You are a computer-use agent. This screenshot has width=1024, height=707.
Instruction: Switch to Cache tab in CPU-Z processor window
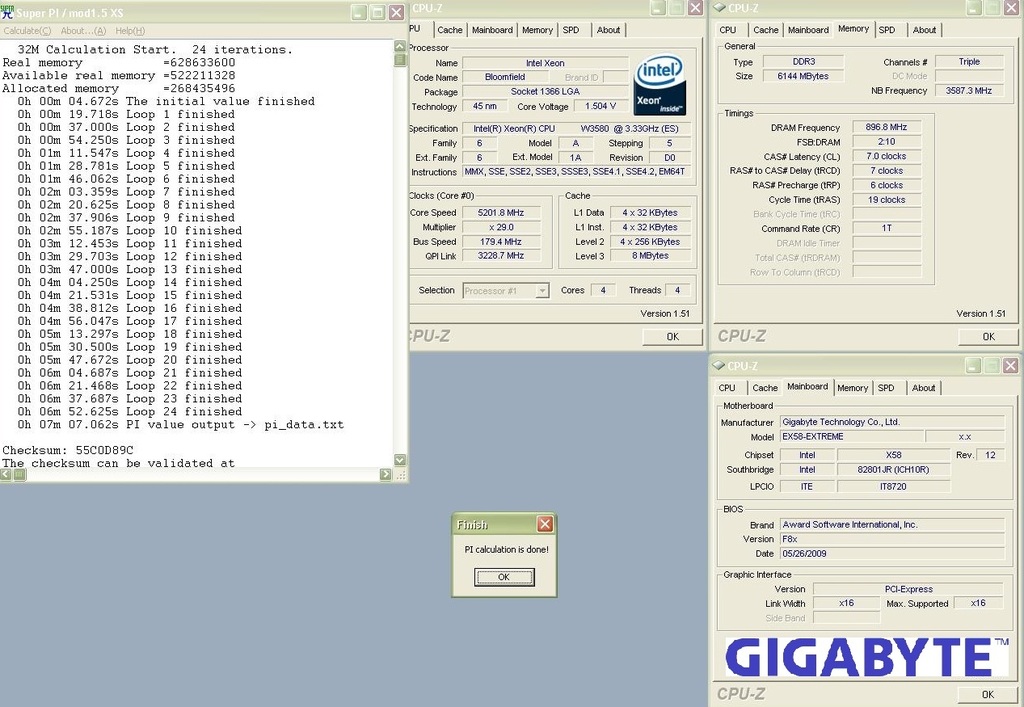pyautogui.click(x=449, y=30)
